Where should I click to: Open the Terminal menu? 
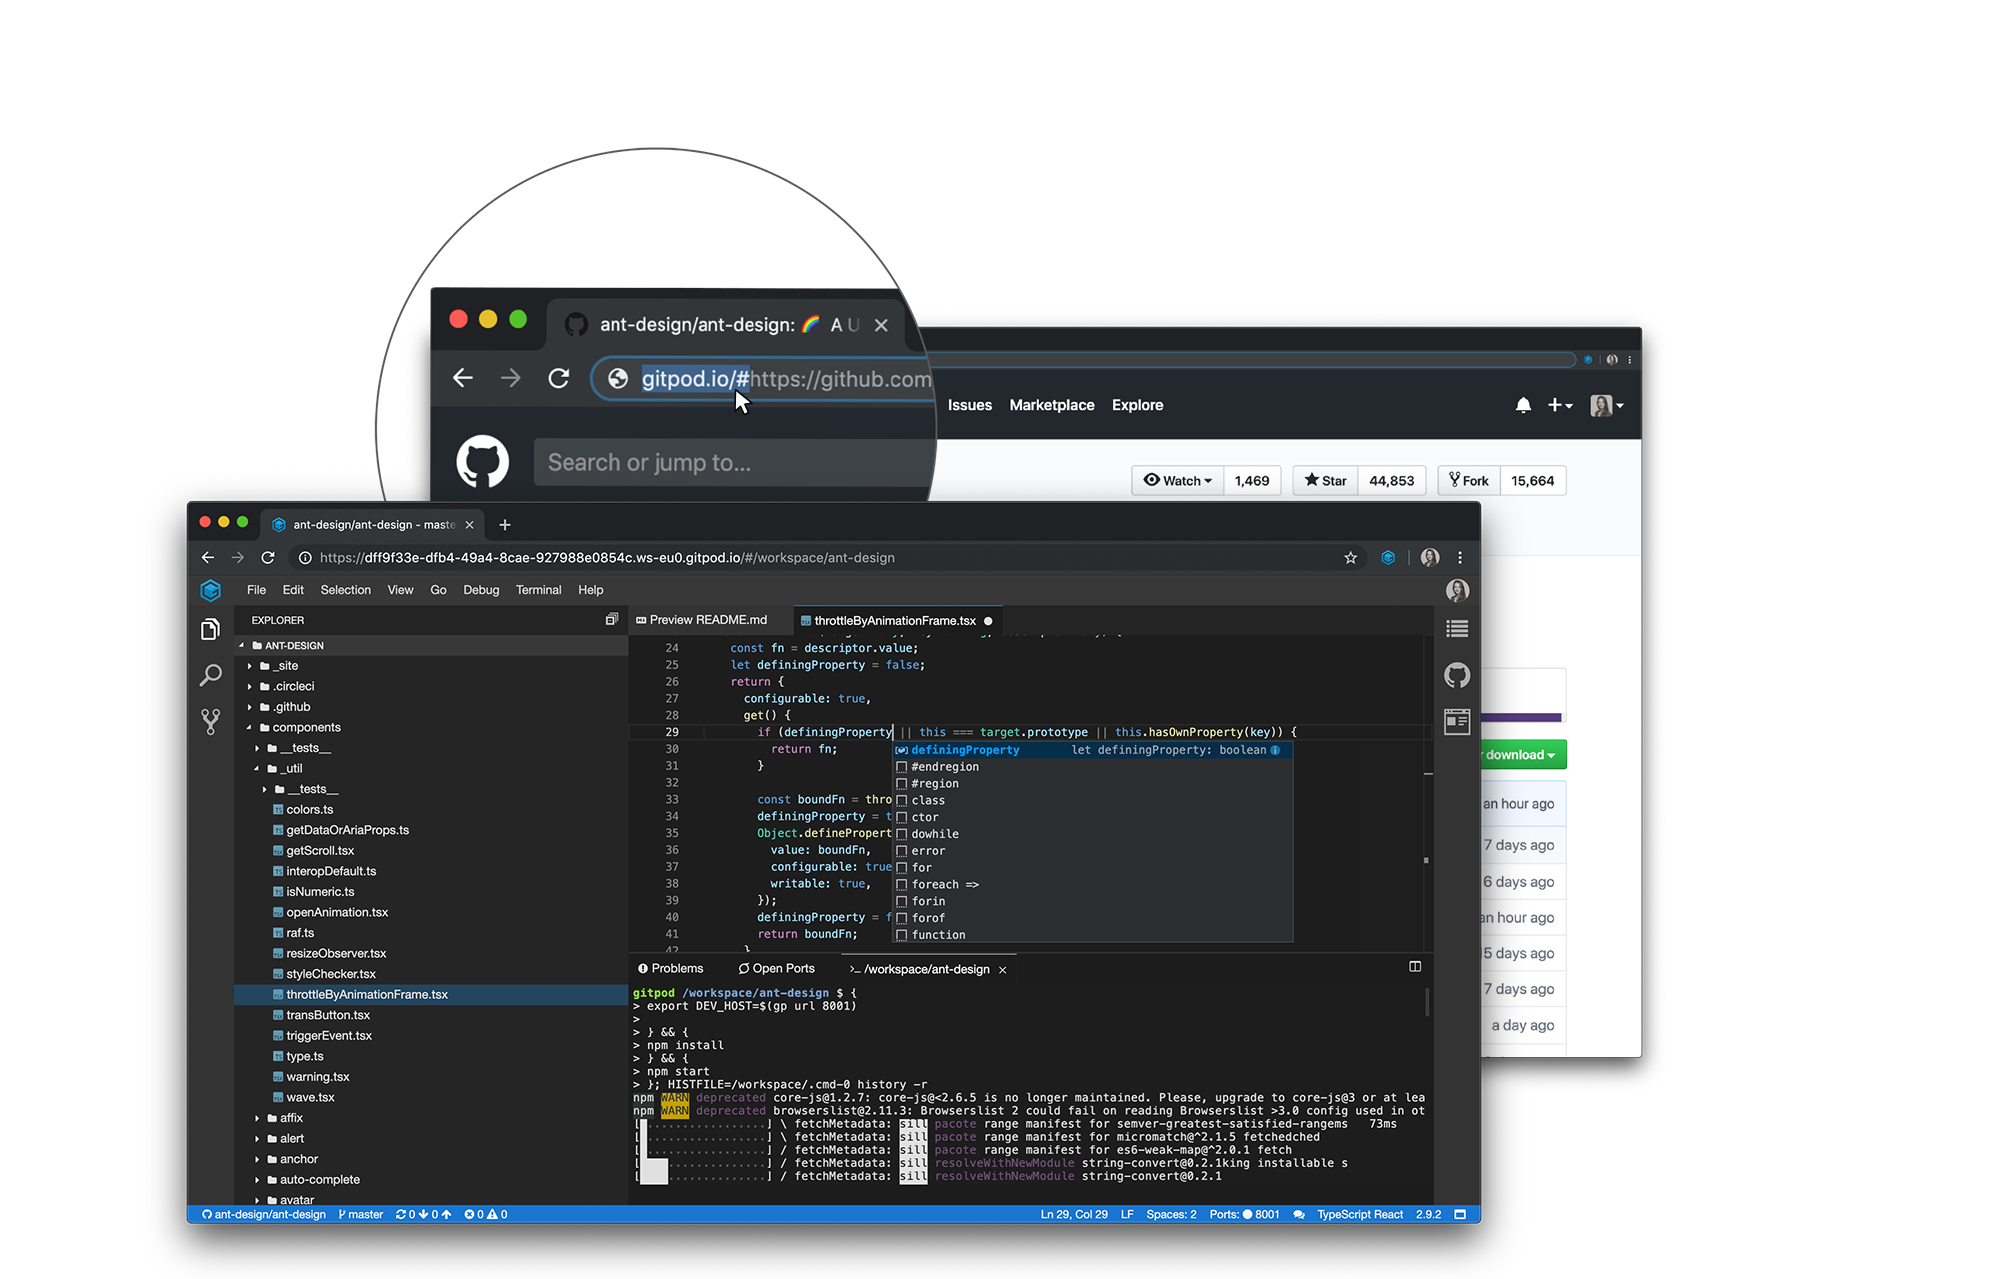tap(538, 590)
